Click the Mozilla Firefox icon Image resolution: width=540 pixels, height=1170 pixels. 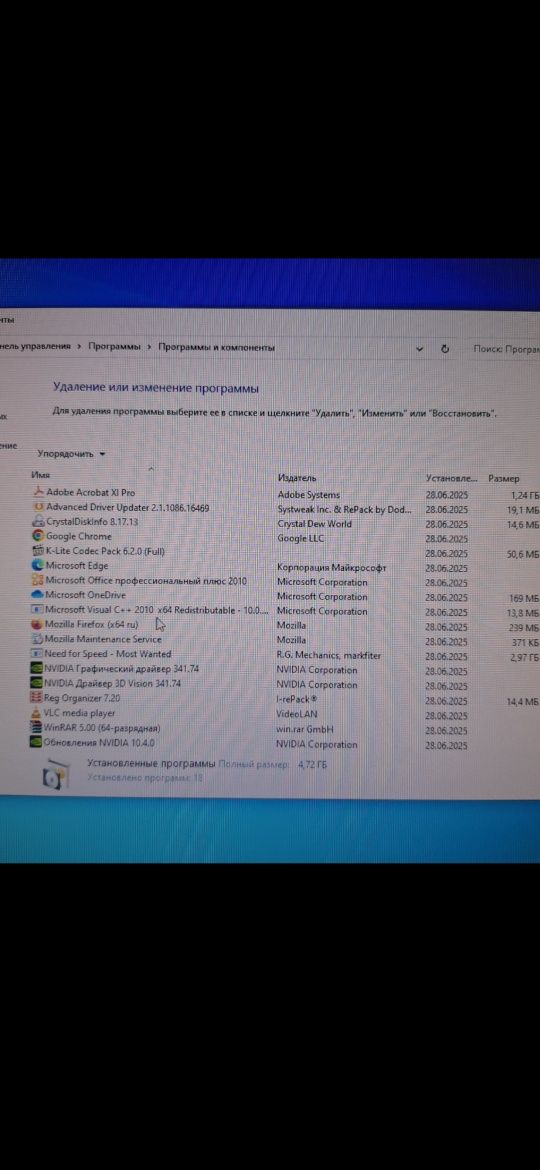39,625
